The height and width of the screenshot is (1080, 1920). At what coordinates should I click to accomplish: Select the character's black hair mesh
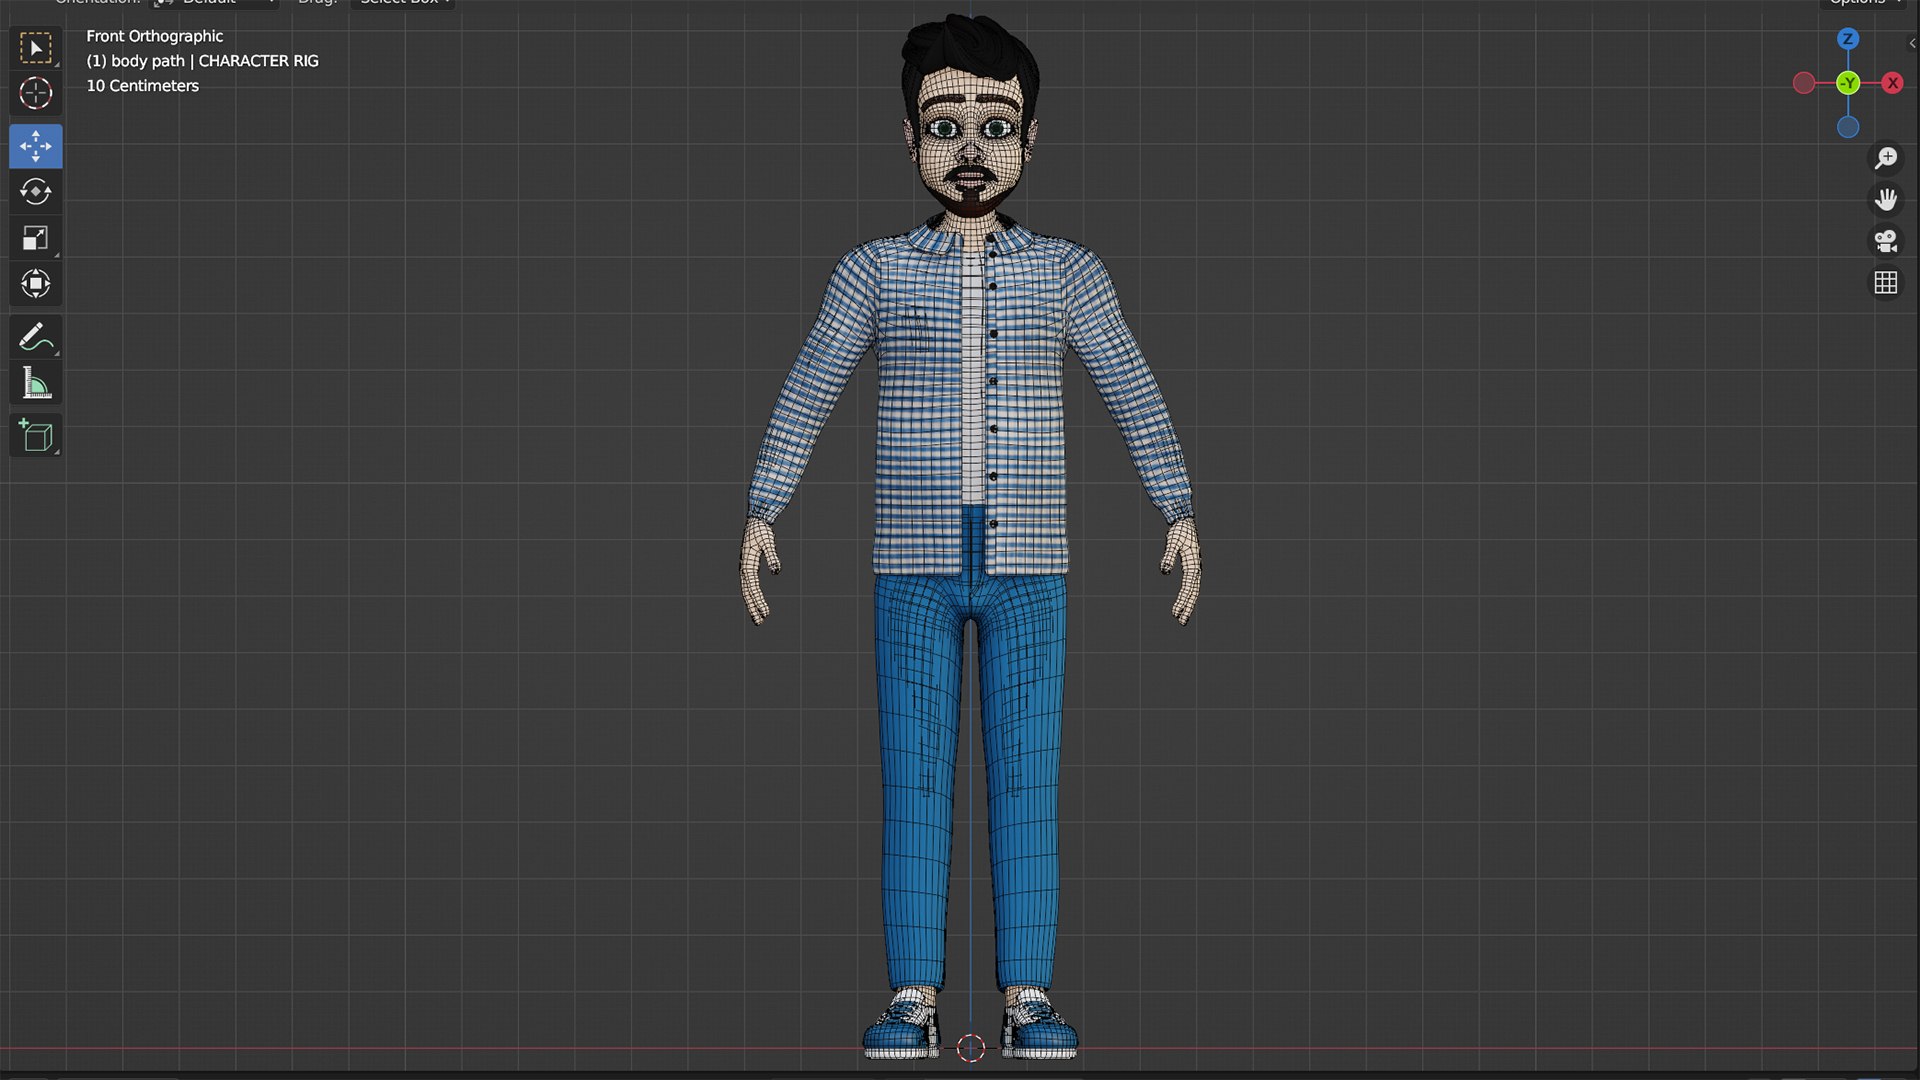[x=968, y=48]
